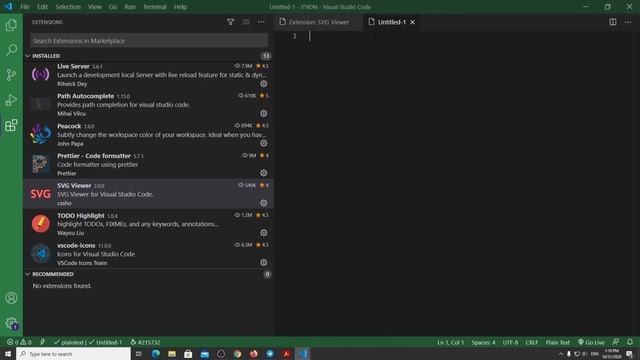Open Task View on the taskbar
The height and width of the screenshot is (360, 640).
(x=139, y=353)
